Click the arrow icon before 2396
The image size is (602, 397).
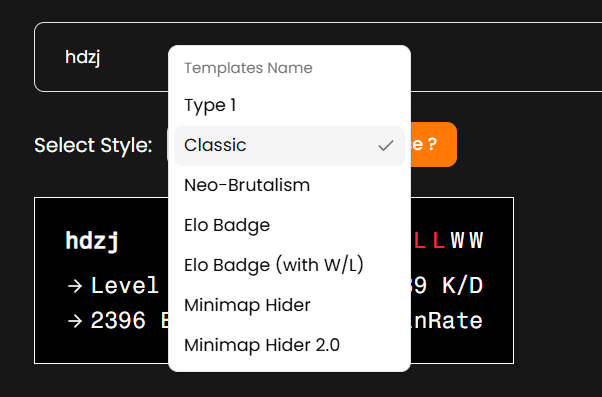coord(75,321)
